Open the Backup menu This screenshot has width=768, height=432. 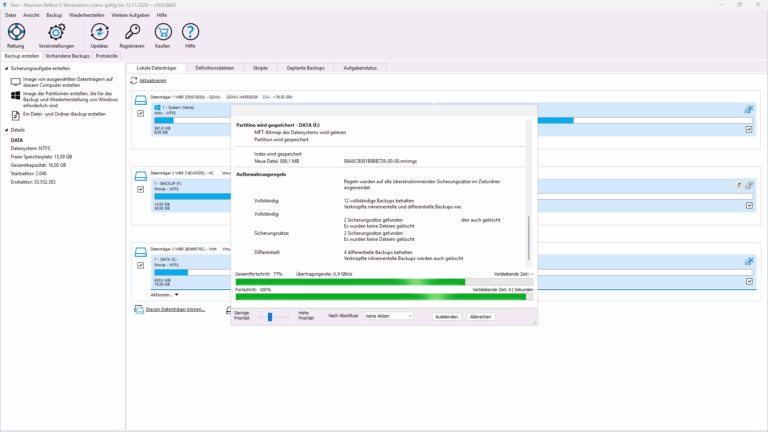(54, 15)
